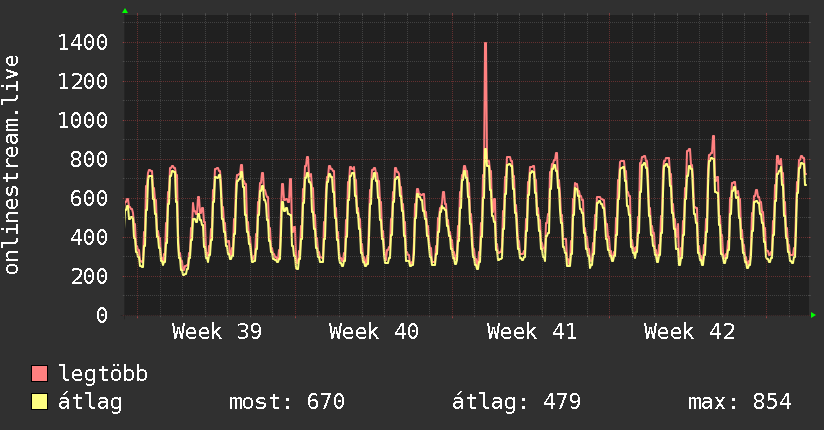824x430 pixels.
Task: Click the legtöbb legend label
Action: coord(103,374)
